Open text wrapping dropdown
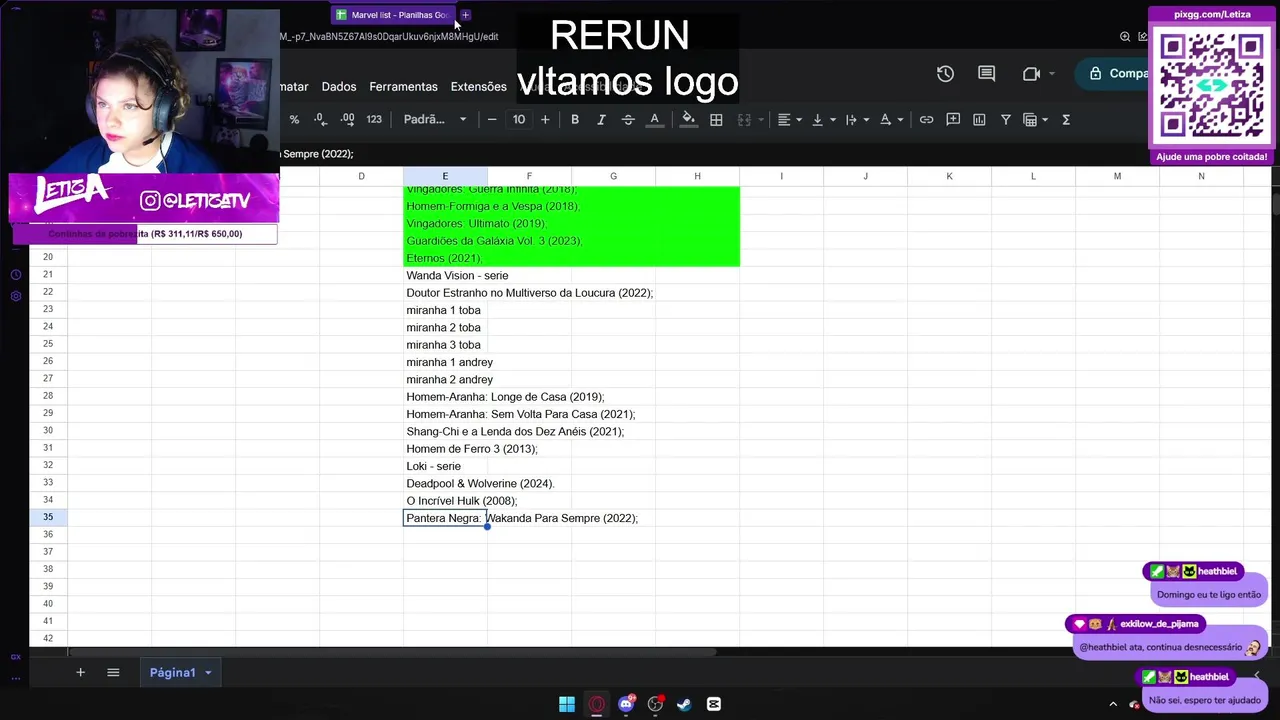The width and height of the screenshot is (1280, 720). tap(856, 119)
